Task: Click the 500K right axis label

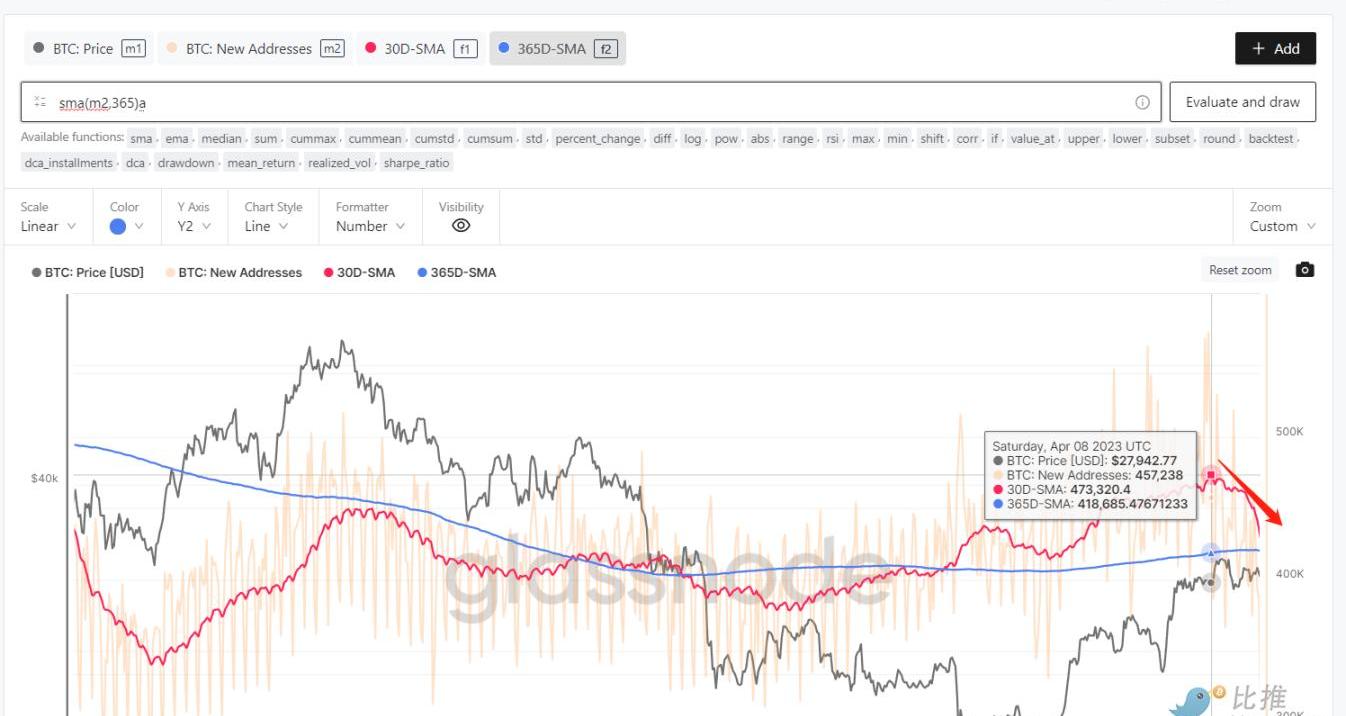Action: click(x=1290, y=431)
